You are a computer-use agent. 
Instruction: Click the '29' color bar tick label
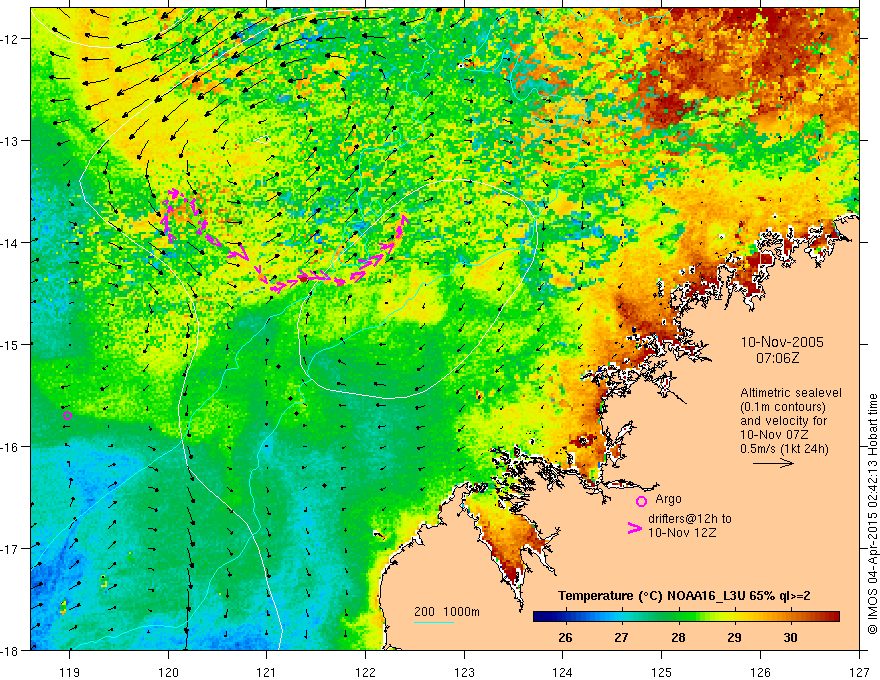pos(734,638)
